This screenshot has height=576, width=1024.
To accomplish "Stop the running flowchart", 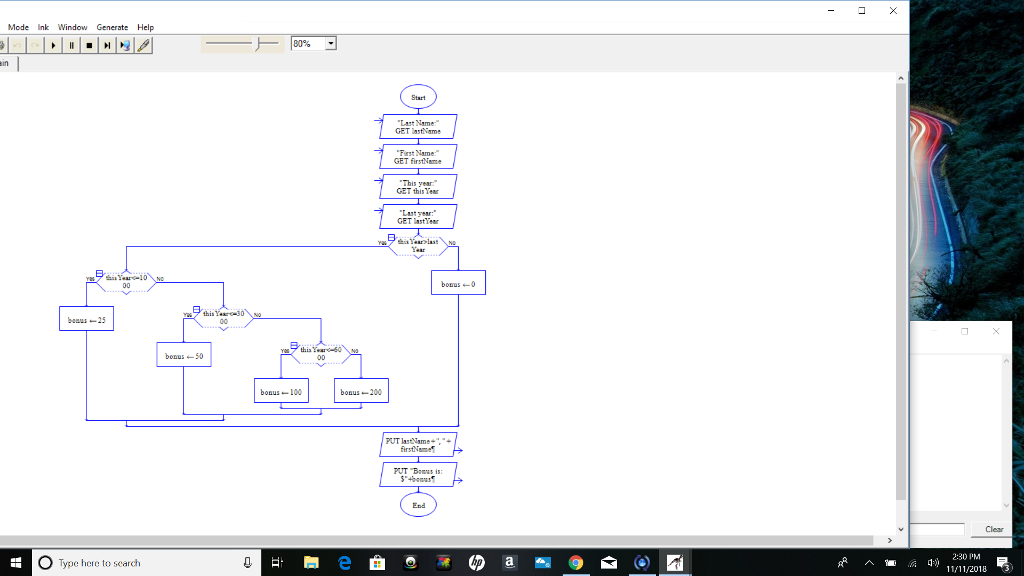I will (x=89, y=45).
